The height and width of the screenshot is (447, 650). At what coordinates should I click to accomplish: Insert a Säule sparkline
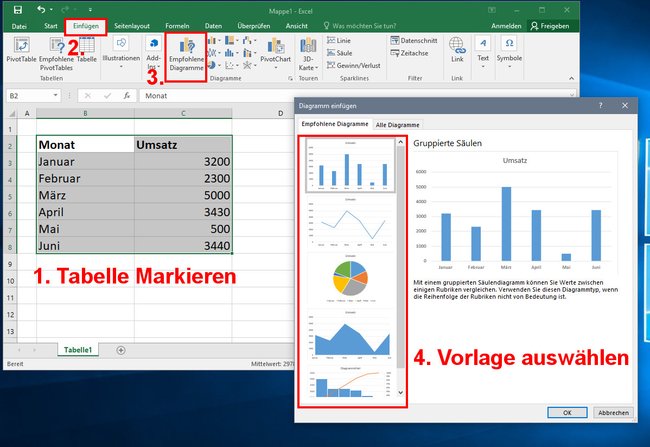point(340,53)
